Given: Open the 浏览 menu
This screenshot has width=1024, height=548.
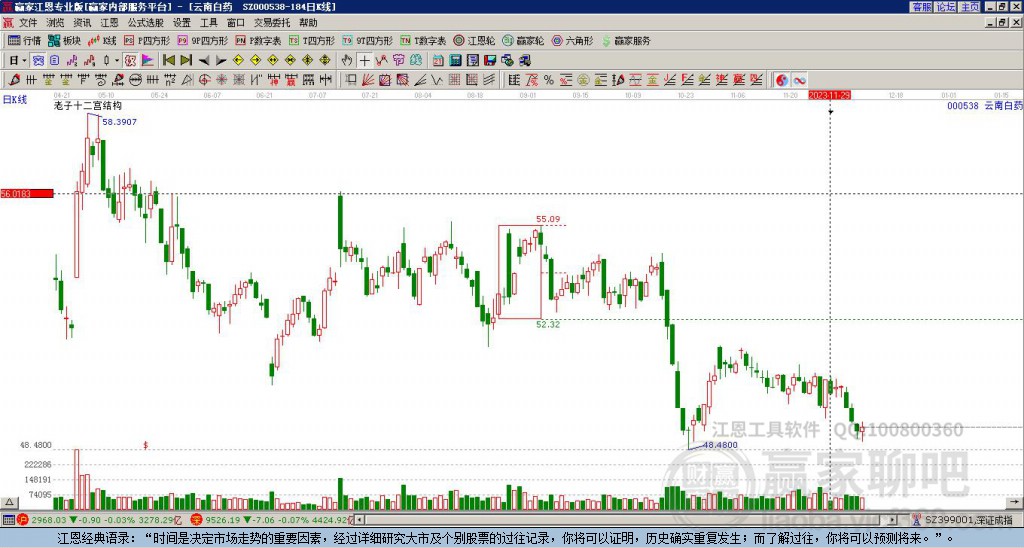Looking at the screenshot, I should tap(55, 23).
